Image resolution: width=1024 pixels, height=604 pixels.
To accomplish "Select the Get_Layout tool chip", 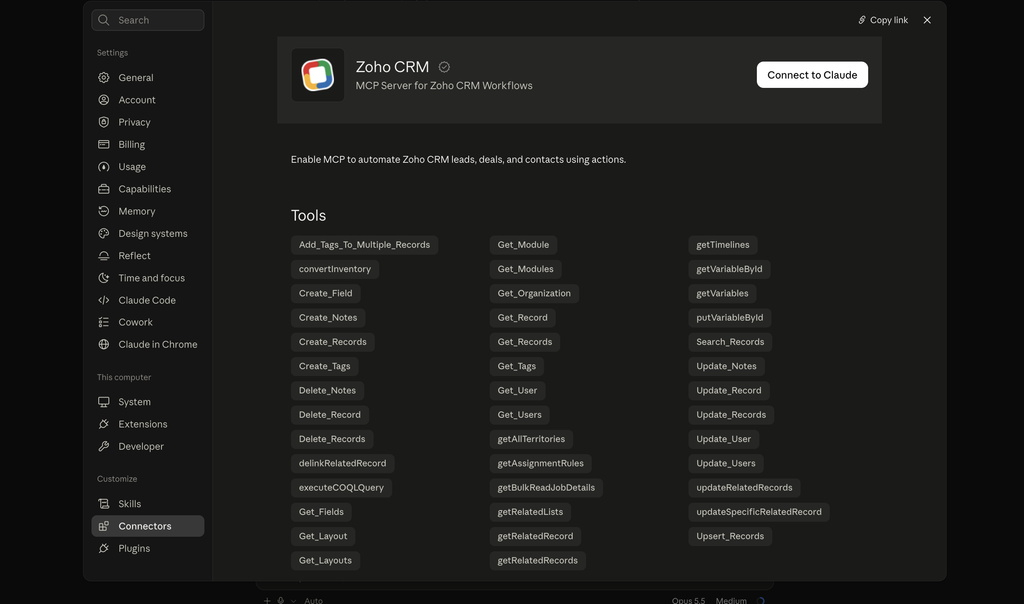I will tap(323, 536).
